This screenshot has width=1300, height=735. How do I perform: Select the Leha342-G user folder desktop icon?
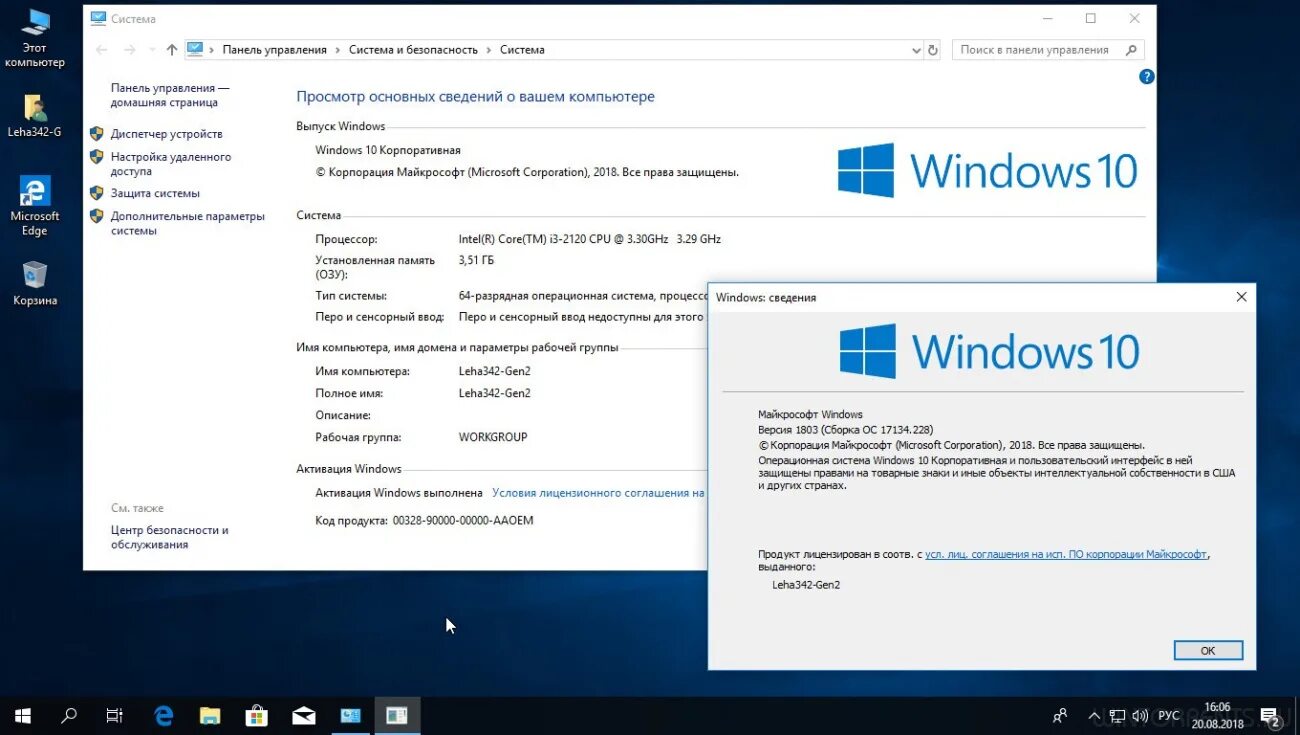click(x=35, y=116)
